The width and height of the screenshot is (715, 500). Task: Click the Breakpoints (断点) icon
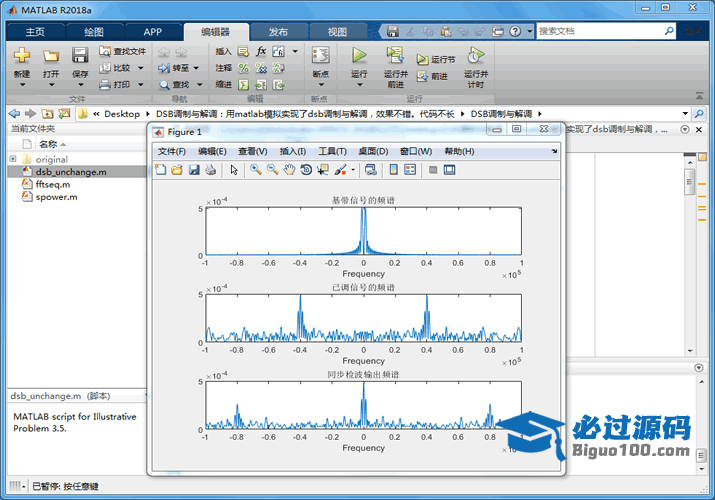pyautogui.click(x=321, y=55)
